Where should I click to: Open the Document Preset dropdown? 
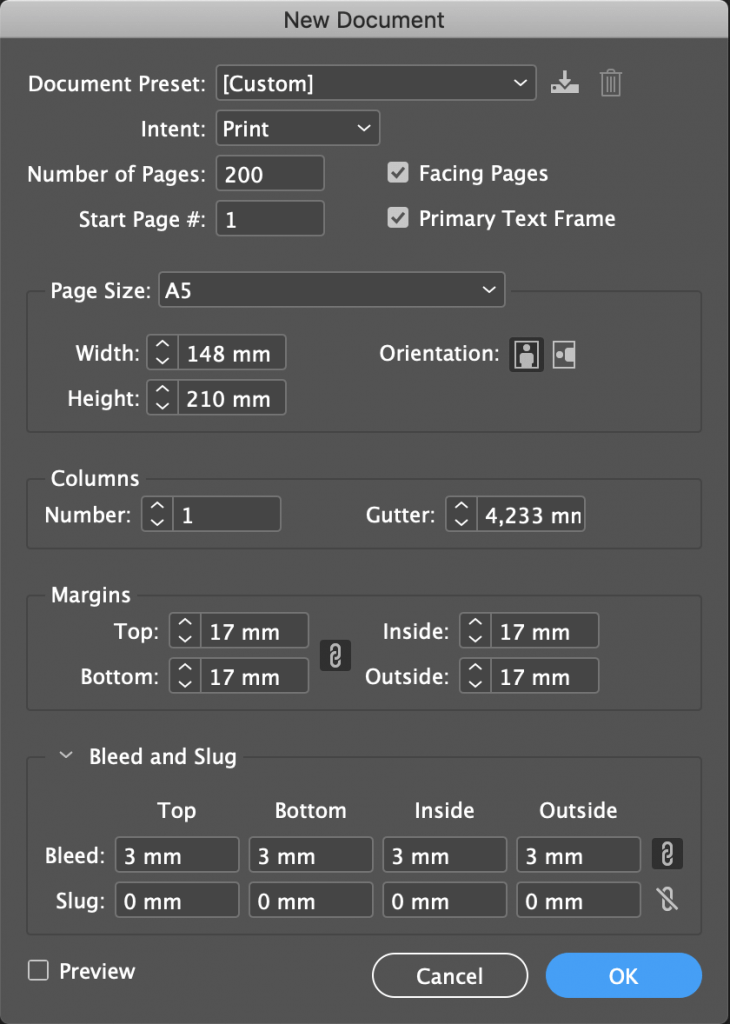(x=376, y=83)
